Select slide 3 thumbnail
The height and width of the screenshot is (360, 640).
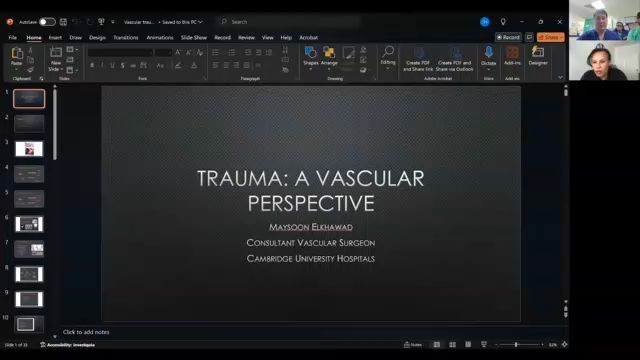click(x=29, y=149)
